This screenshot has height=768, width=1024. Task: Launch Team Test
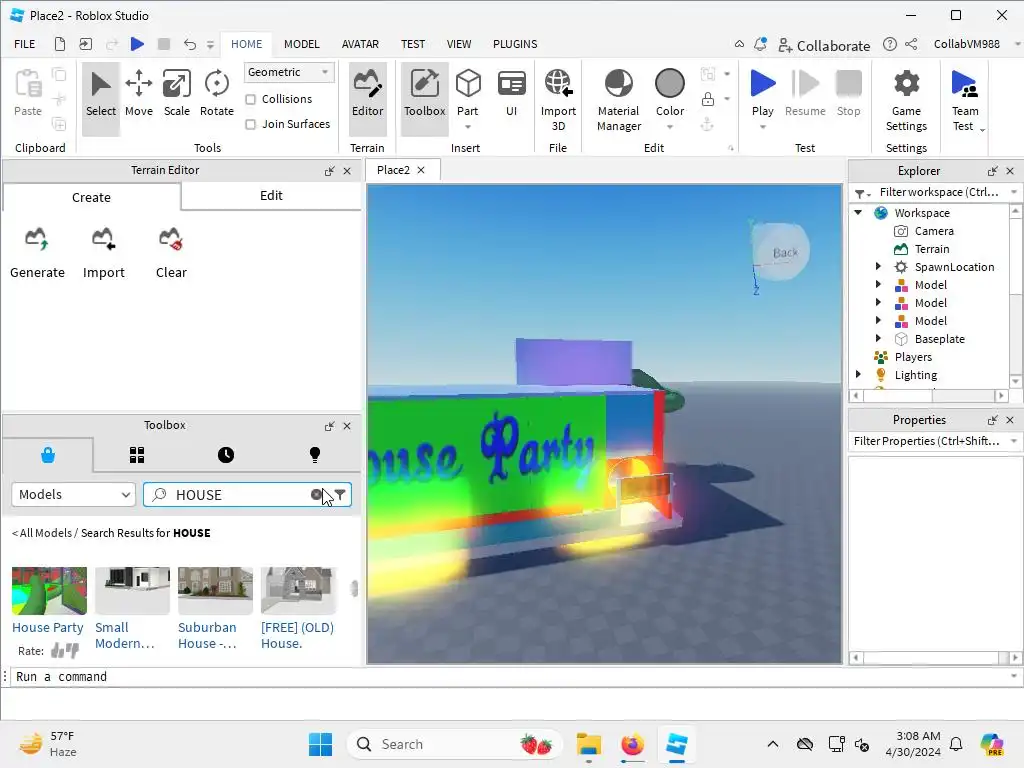click(965, 100)
